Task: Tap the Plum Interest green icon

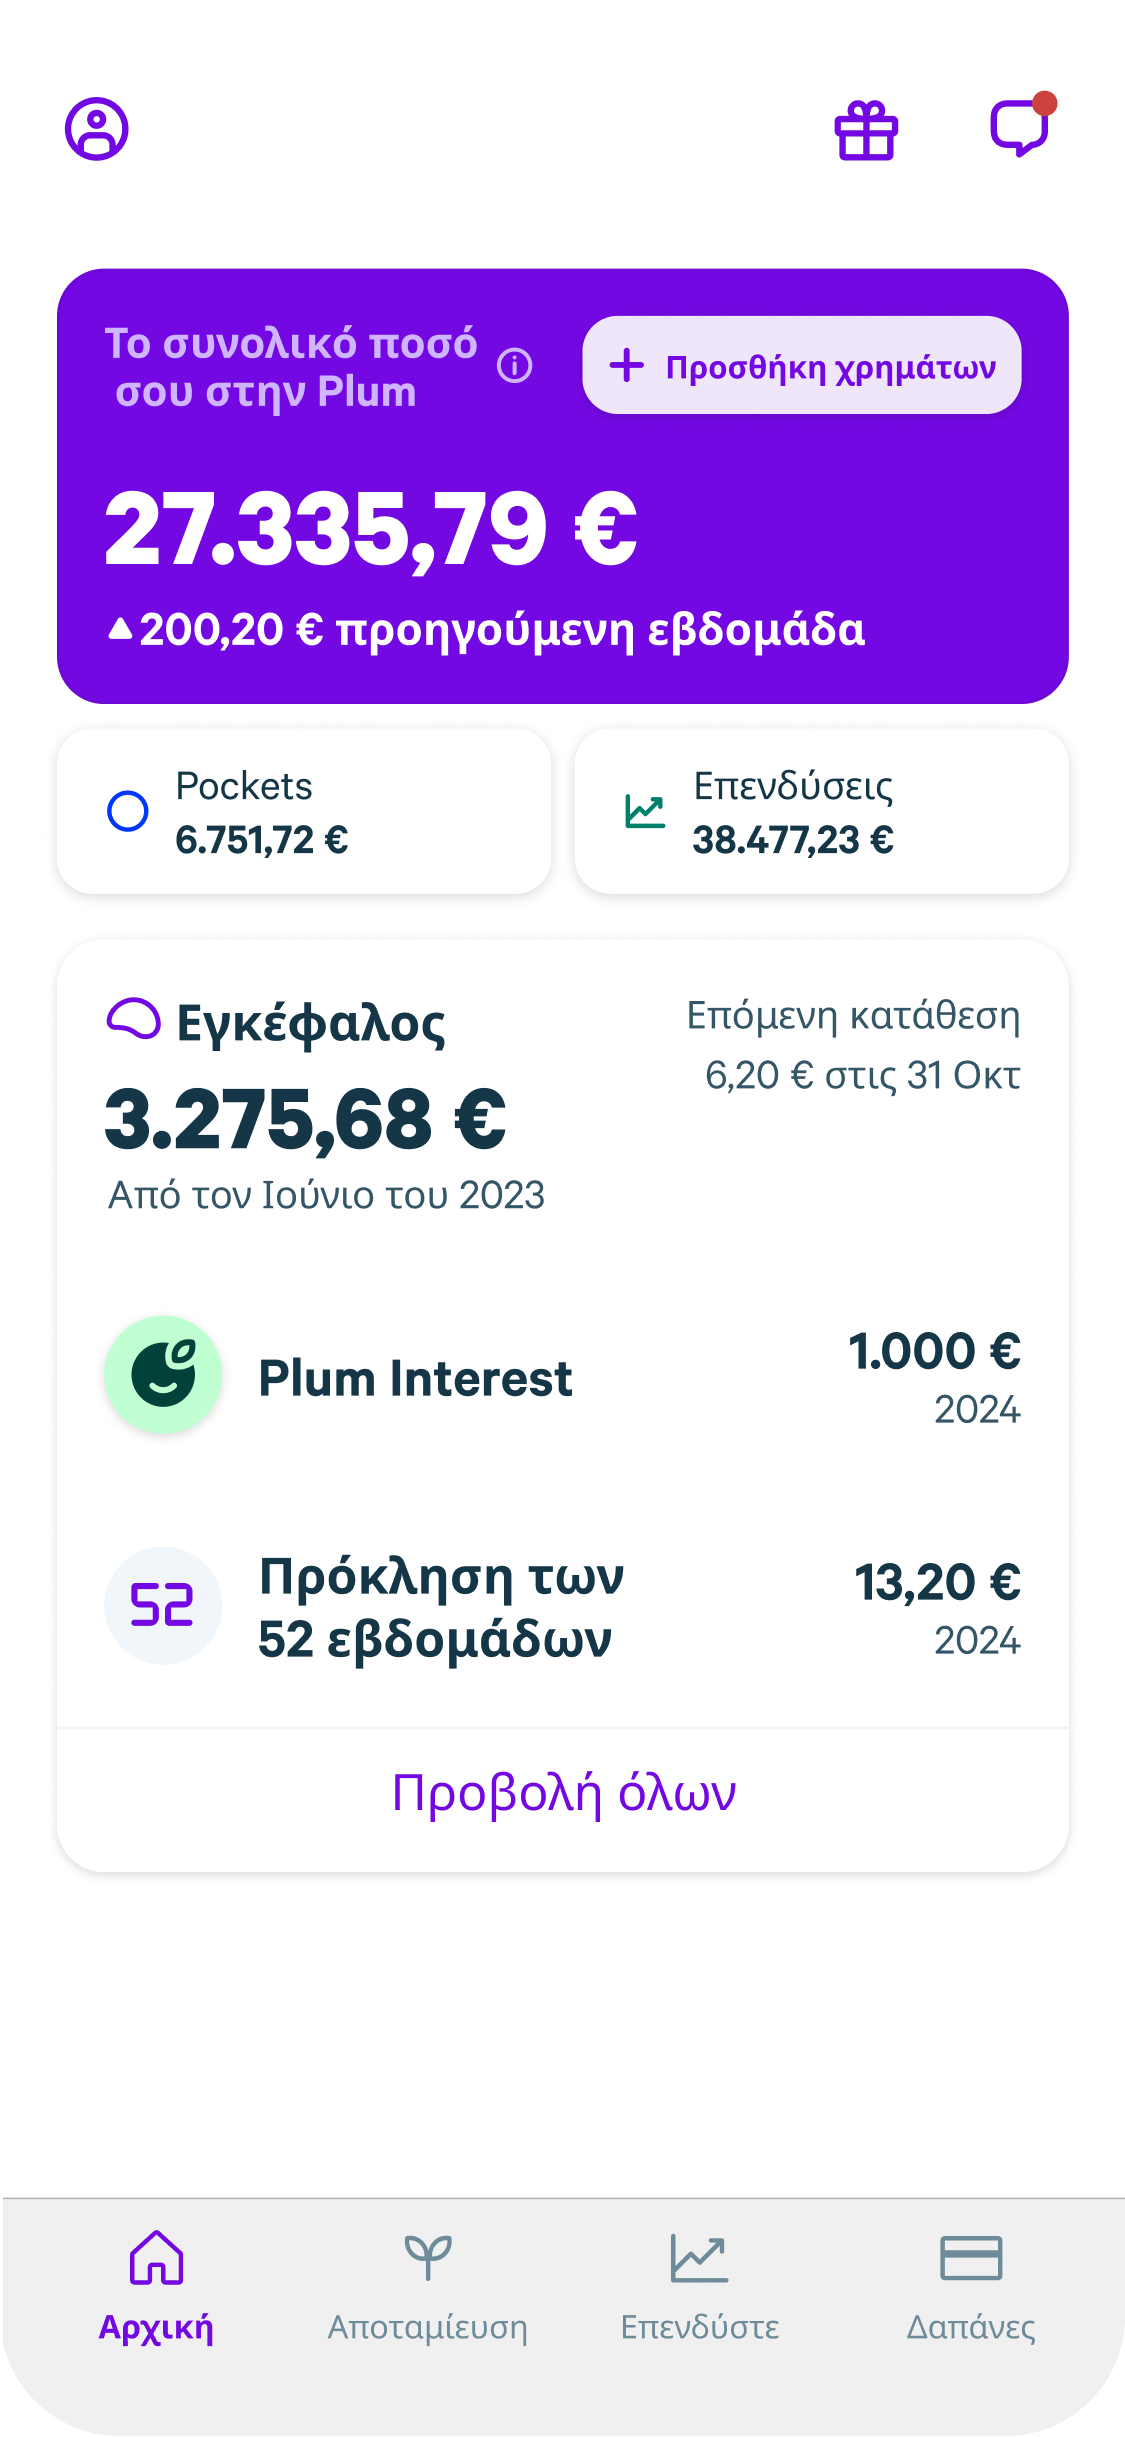Action: click(x=163, y=1375)
